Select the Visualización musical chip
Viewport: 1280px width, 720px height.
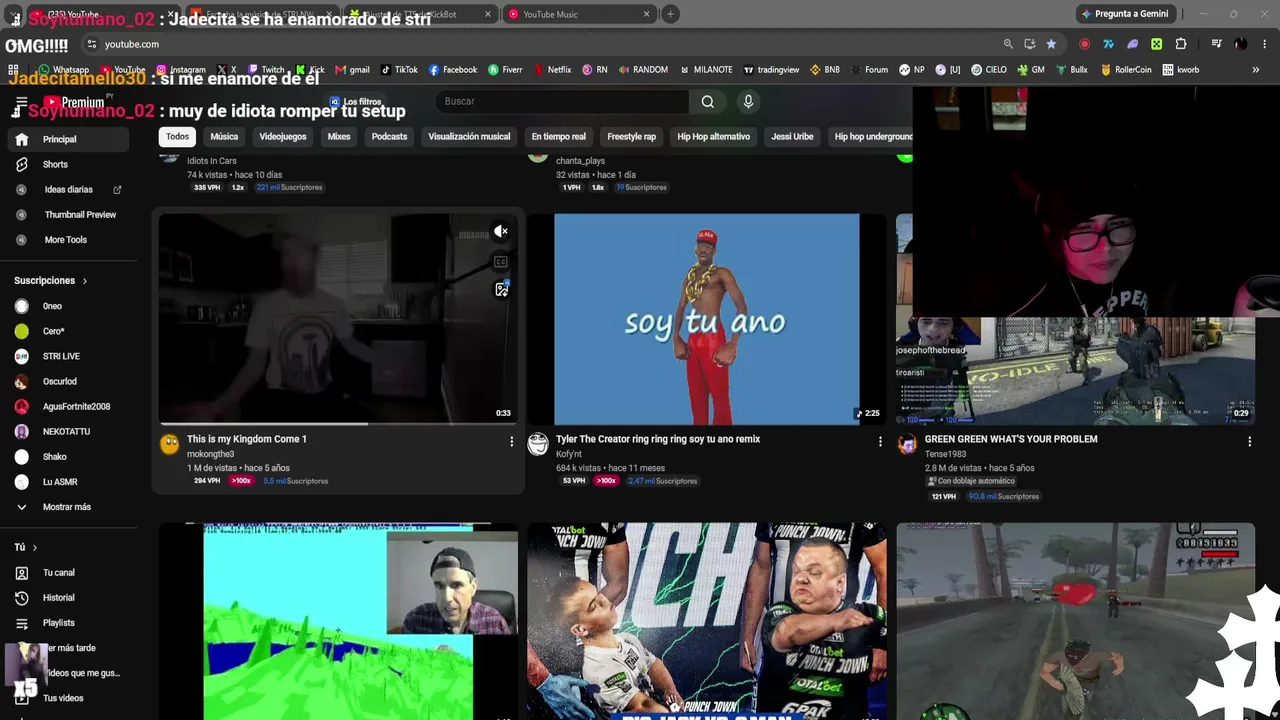(469, 137)
